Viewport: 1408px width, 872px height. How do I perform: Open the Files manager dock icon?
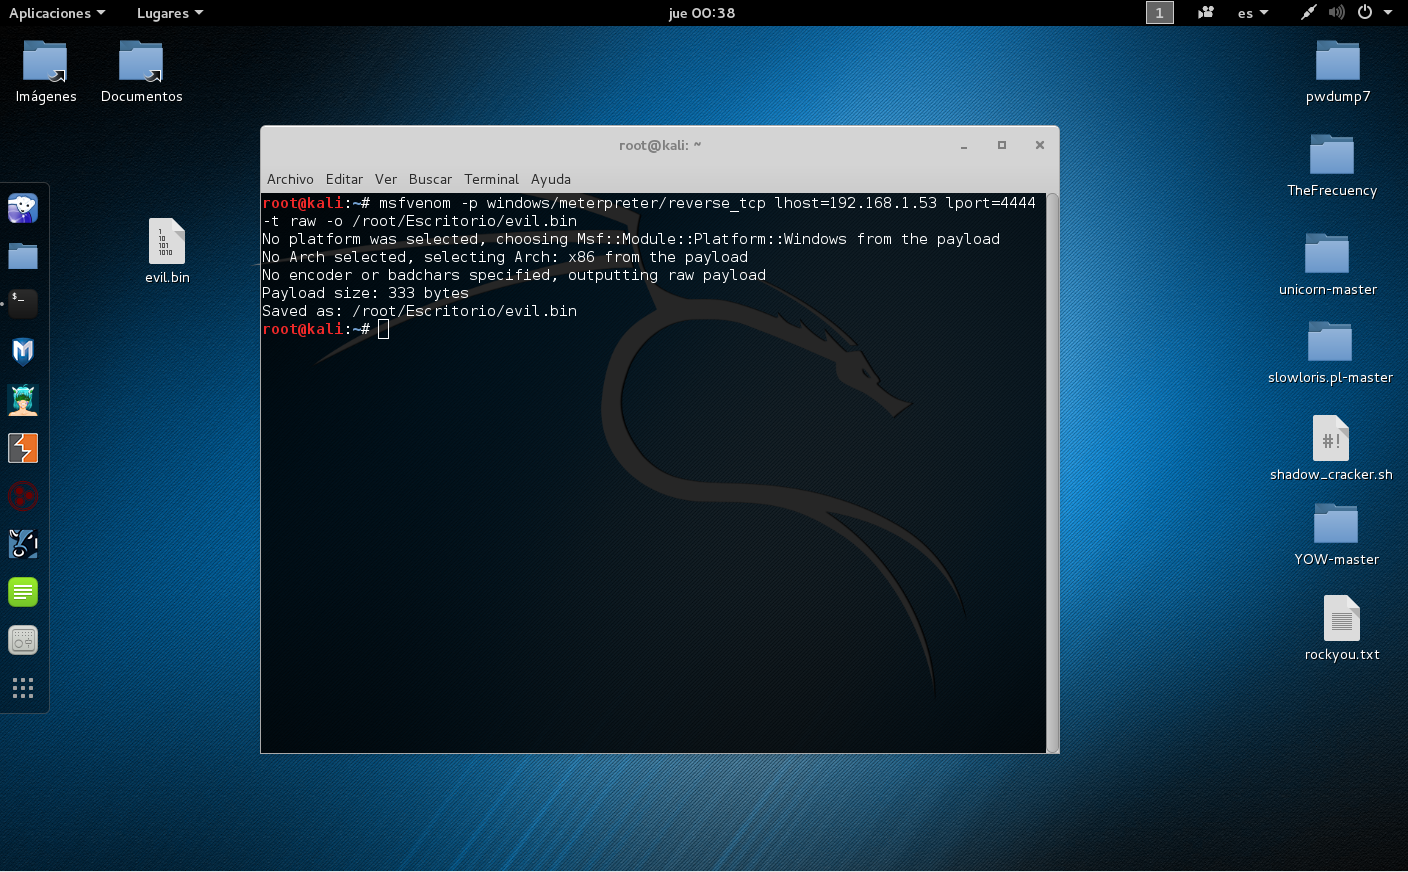coord(23,256)
